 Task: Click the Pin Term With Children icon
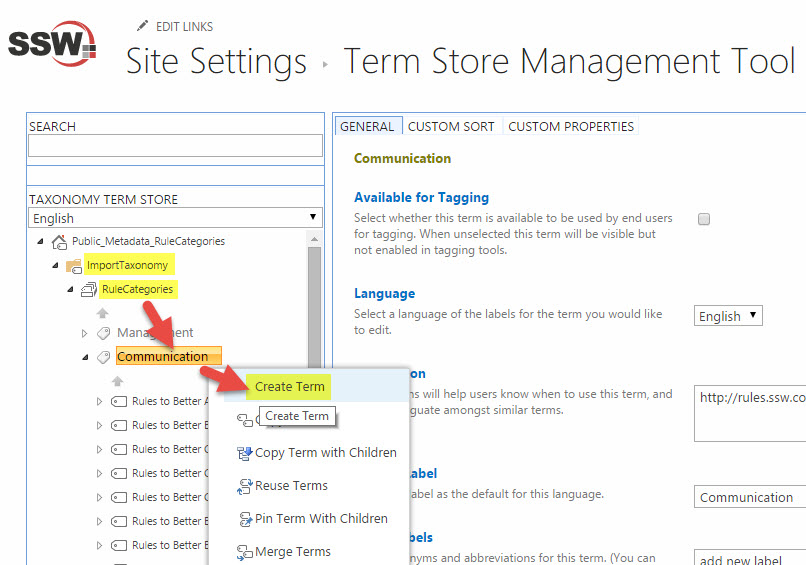click(x=244, y=519)
